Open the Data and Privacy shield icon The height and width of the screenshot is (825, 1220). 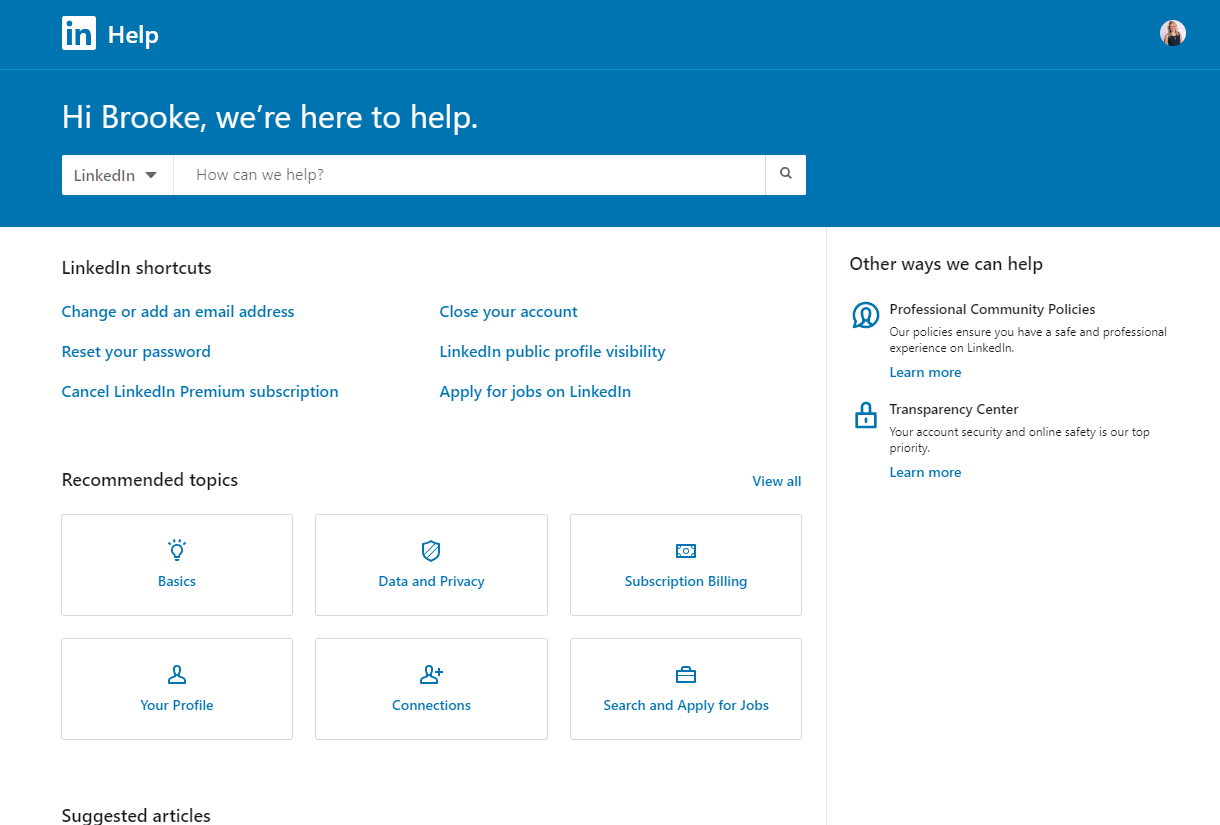431,550
